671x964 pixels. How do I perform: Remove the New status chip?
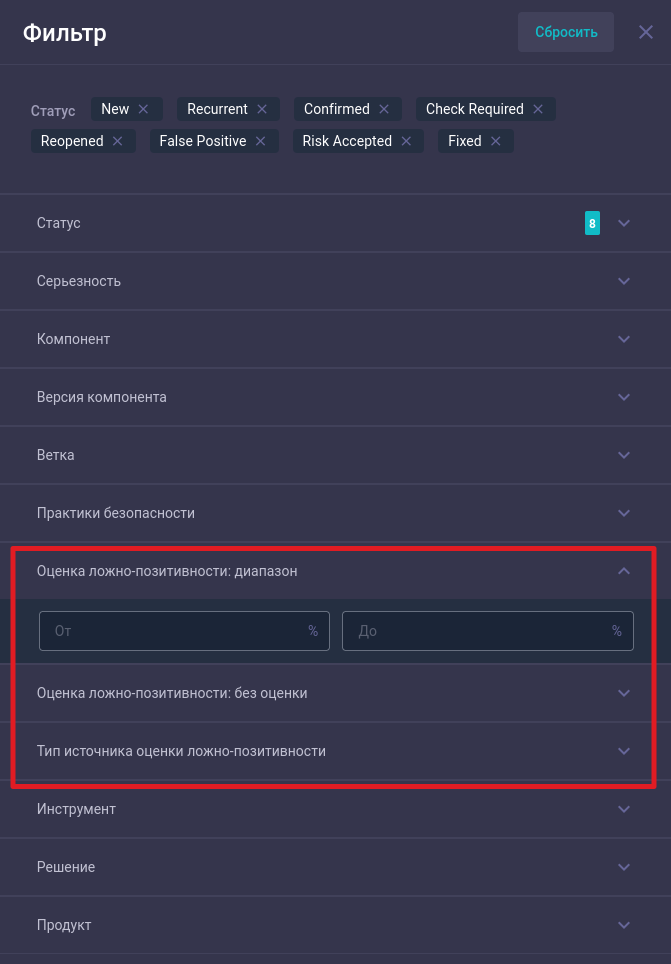(x=143, y=109)
